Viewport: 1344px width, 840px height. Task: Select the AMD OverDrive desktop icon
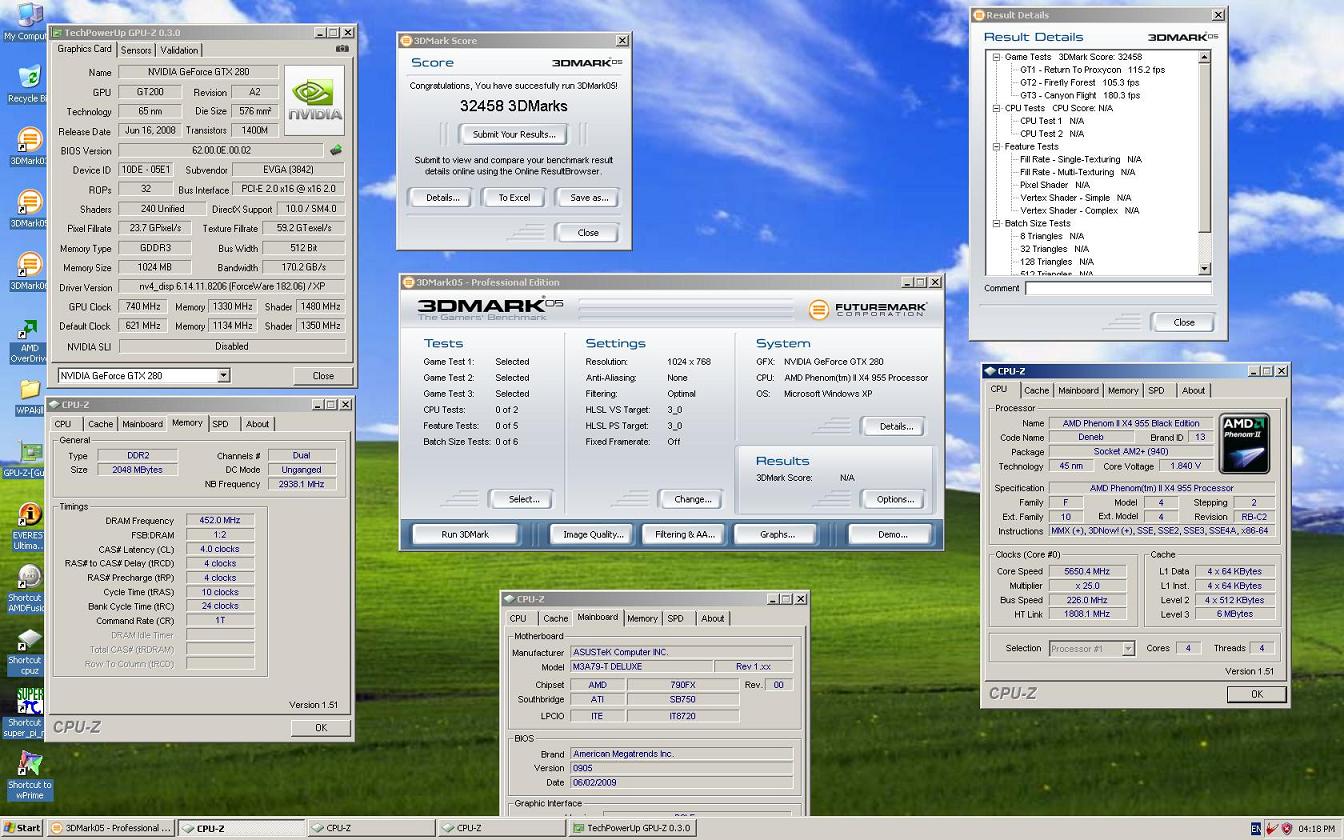tap(29, 341)
